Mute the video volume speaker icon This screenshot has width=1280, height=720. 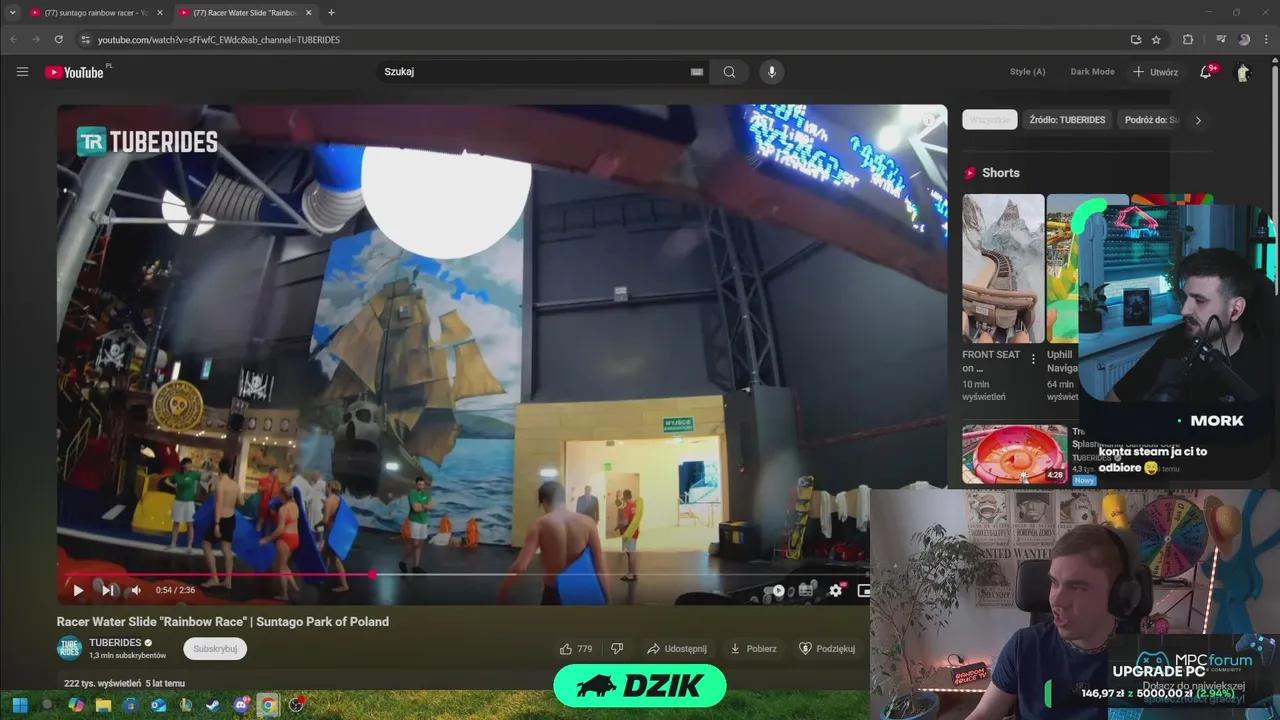(136, 590)
